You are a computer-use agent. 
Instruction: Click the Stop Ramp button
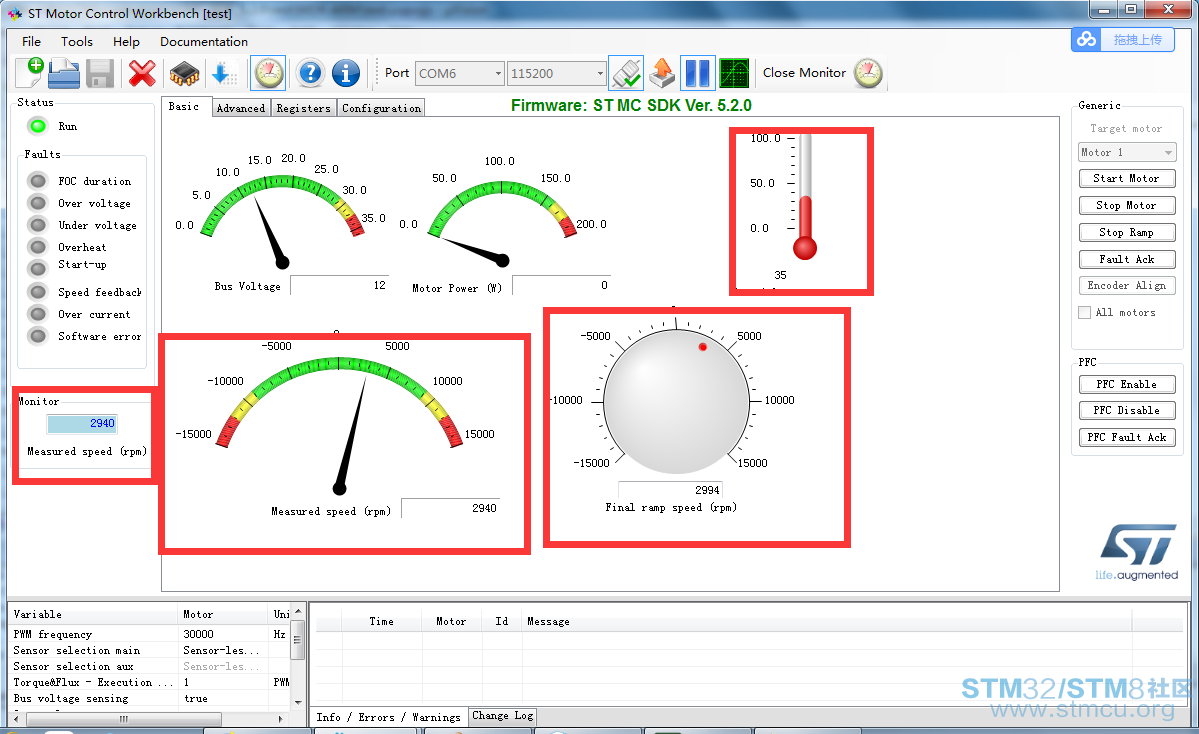pyautogui.click(x=1127, y=232)
